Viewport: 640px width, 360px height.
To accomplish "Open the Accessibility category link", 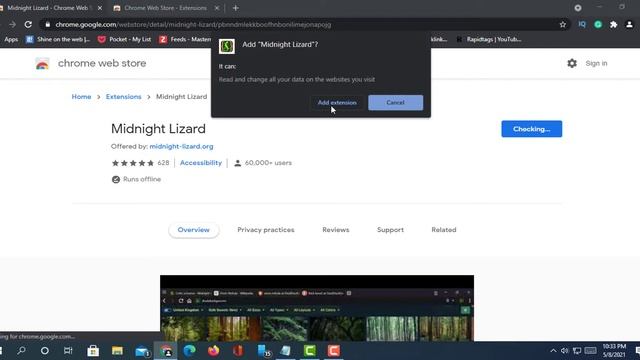I will click(201, 163).
